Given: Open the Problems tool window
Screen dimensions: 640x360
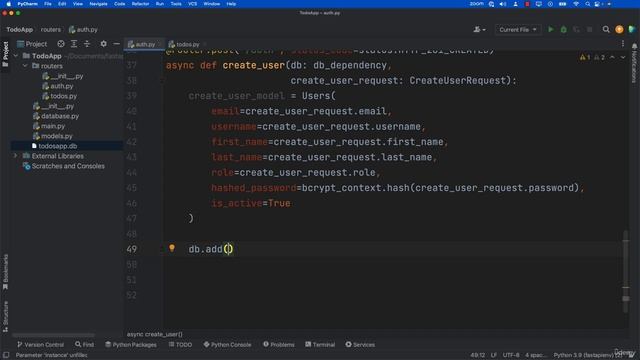Looking at the screenshot, I should (278, 344).
